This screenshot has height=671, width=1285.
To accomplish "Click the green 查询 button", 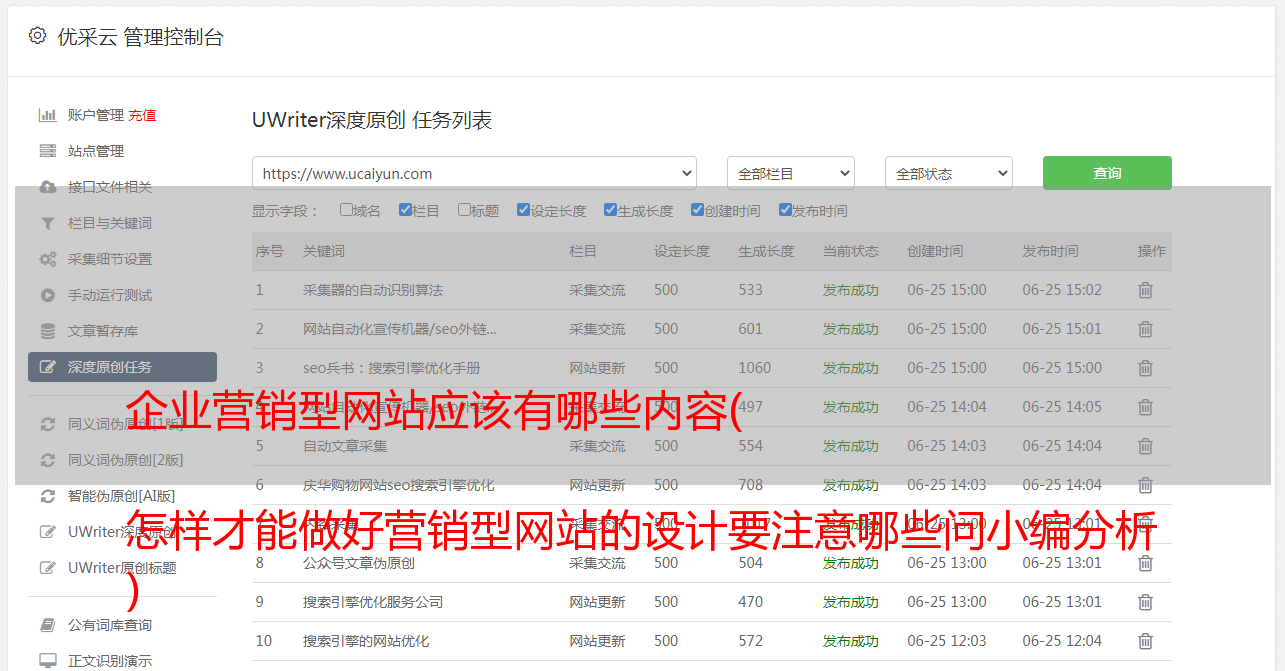I will click(1107, 173).
